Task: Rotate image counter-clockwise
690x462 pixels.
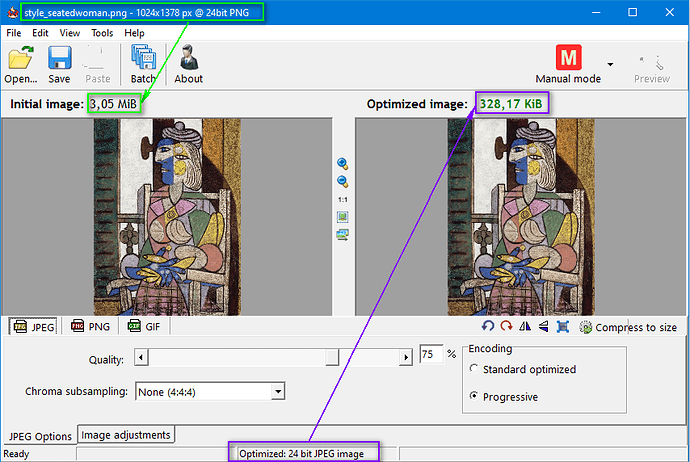Action: tap(488, 326)
